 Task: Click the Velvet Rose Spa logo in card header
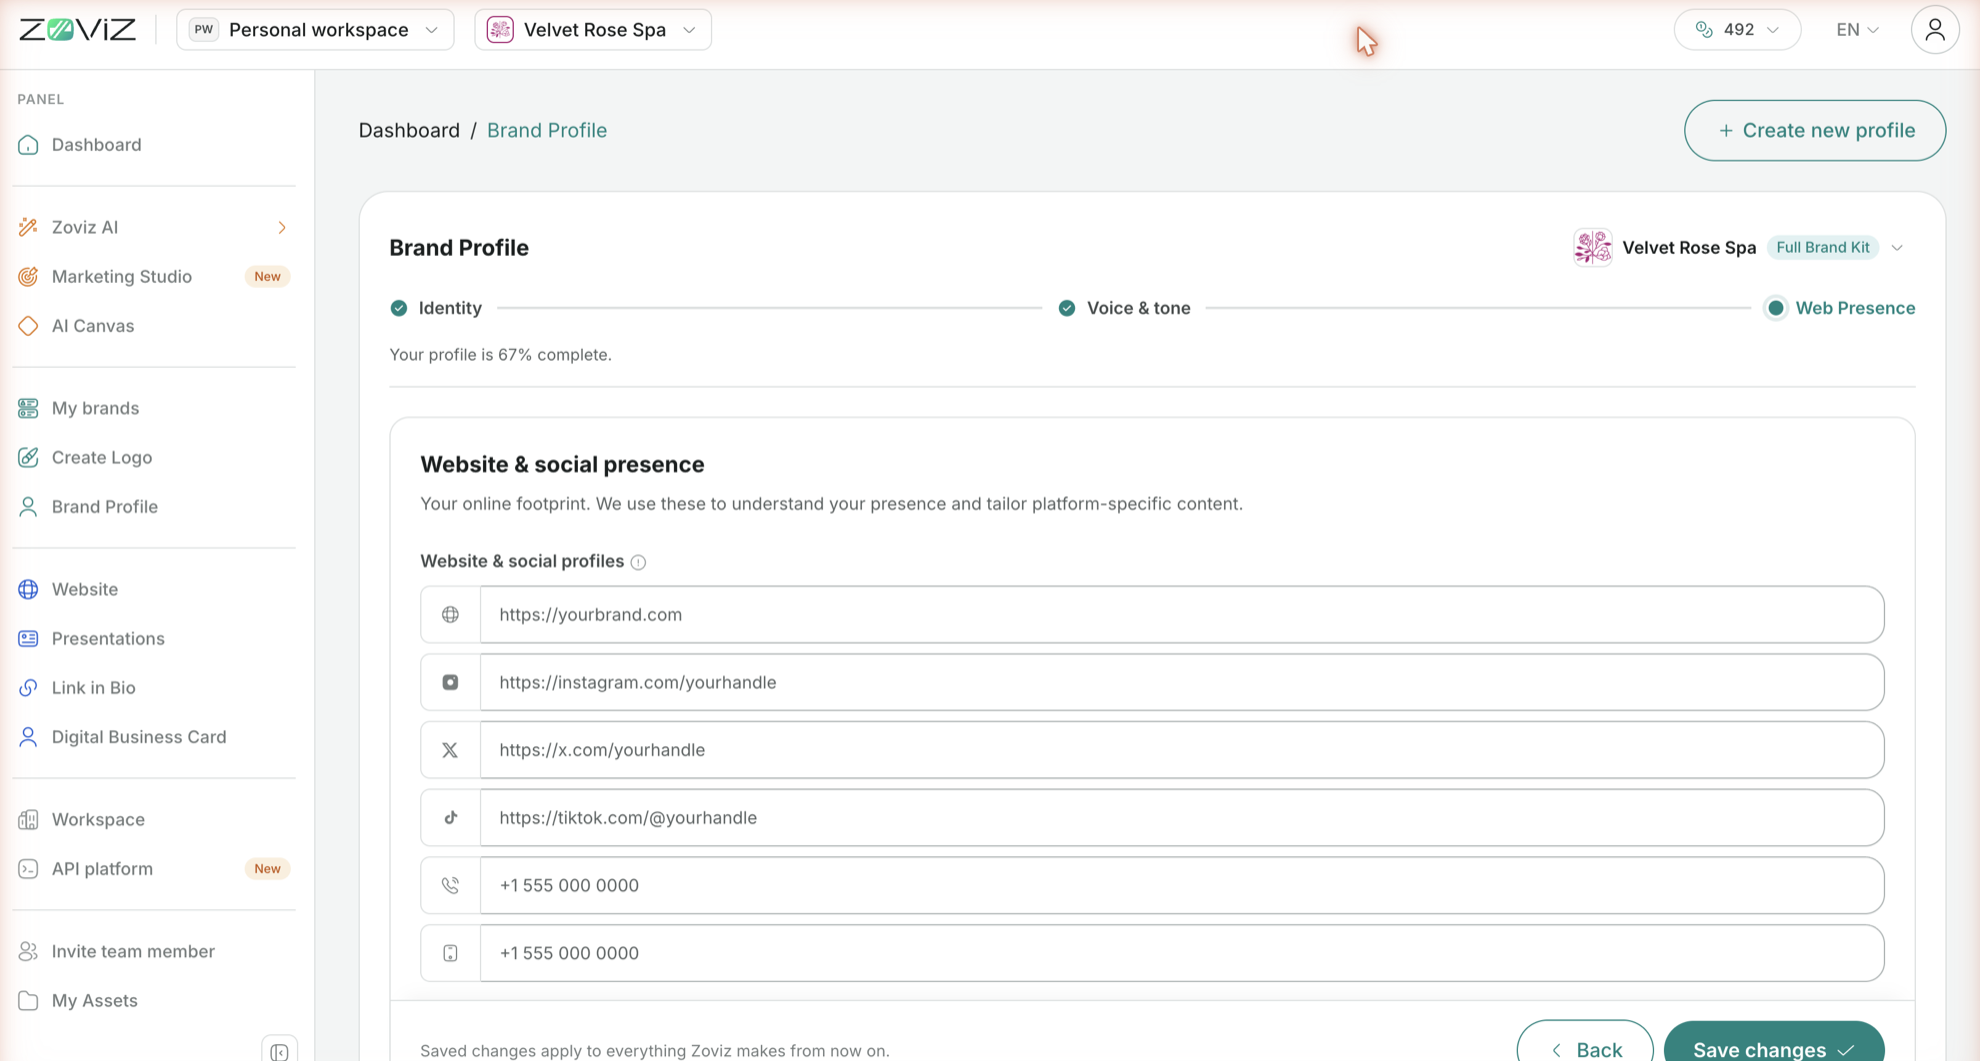[1592, 247]
